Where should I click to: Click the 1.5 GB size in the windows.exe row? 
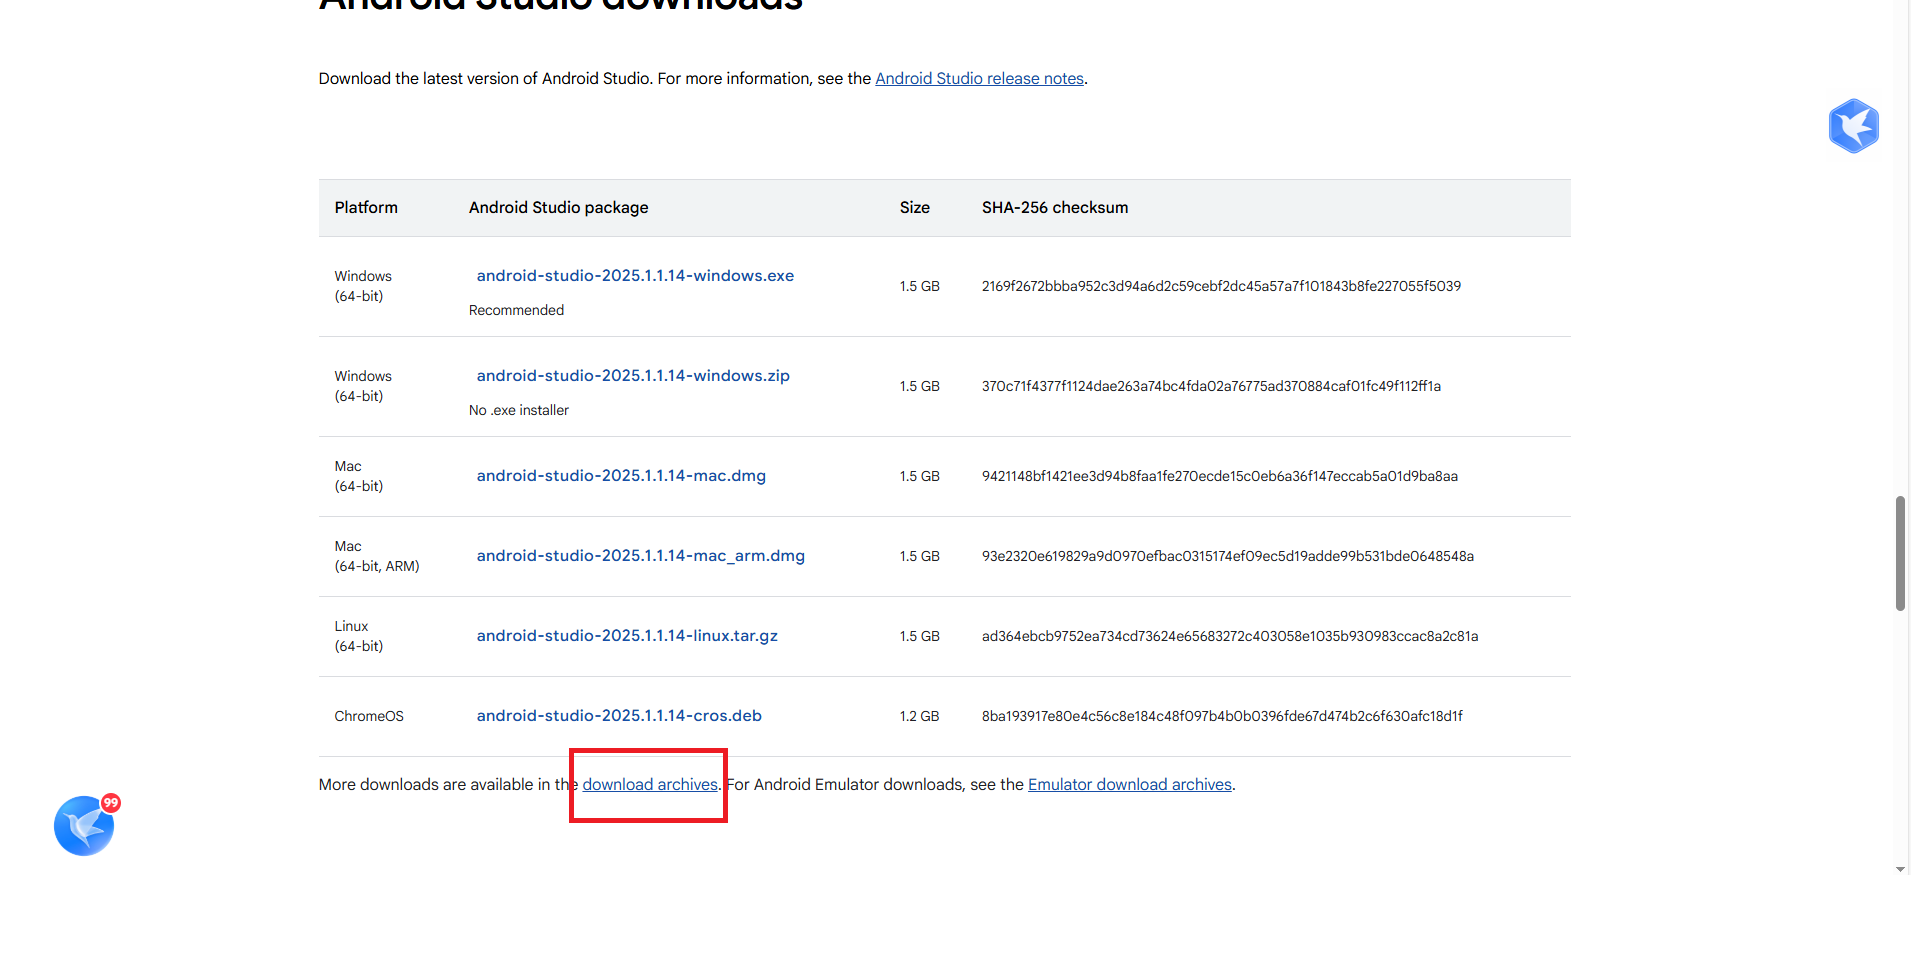point(919,286)
